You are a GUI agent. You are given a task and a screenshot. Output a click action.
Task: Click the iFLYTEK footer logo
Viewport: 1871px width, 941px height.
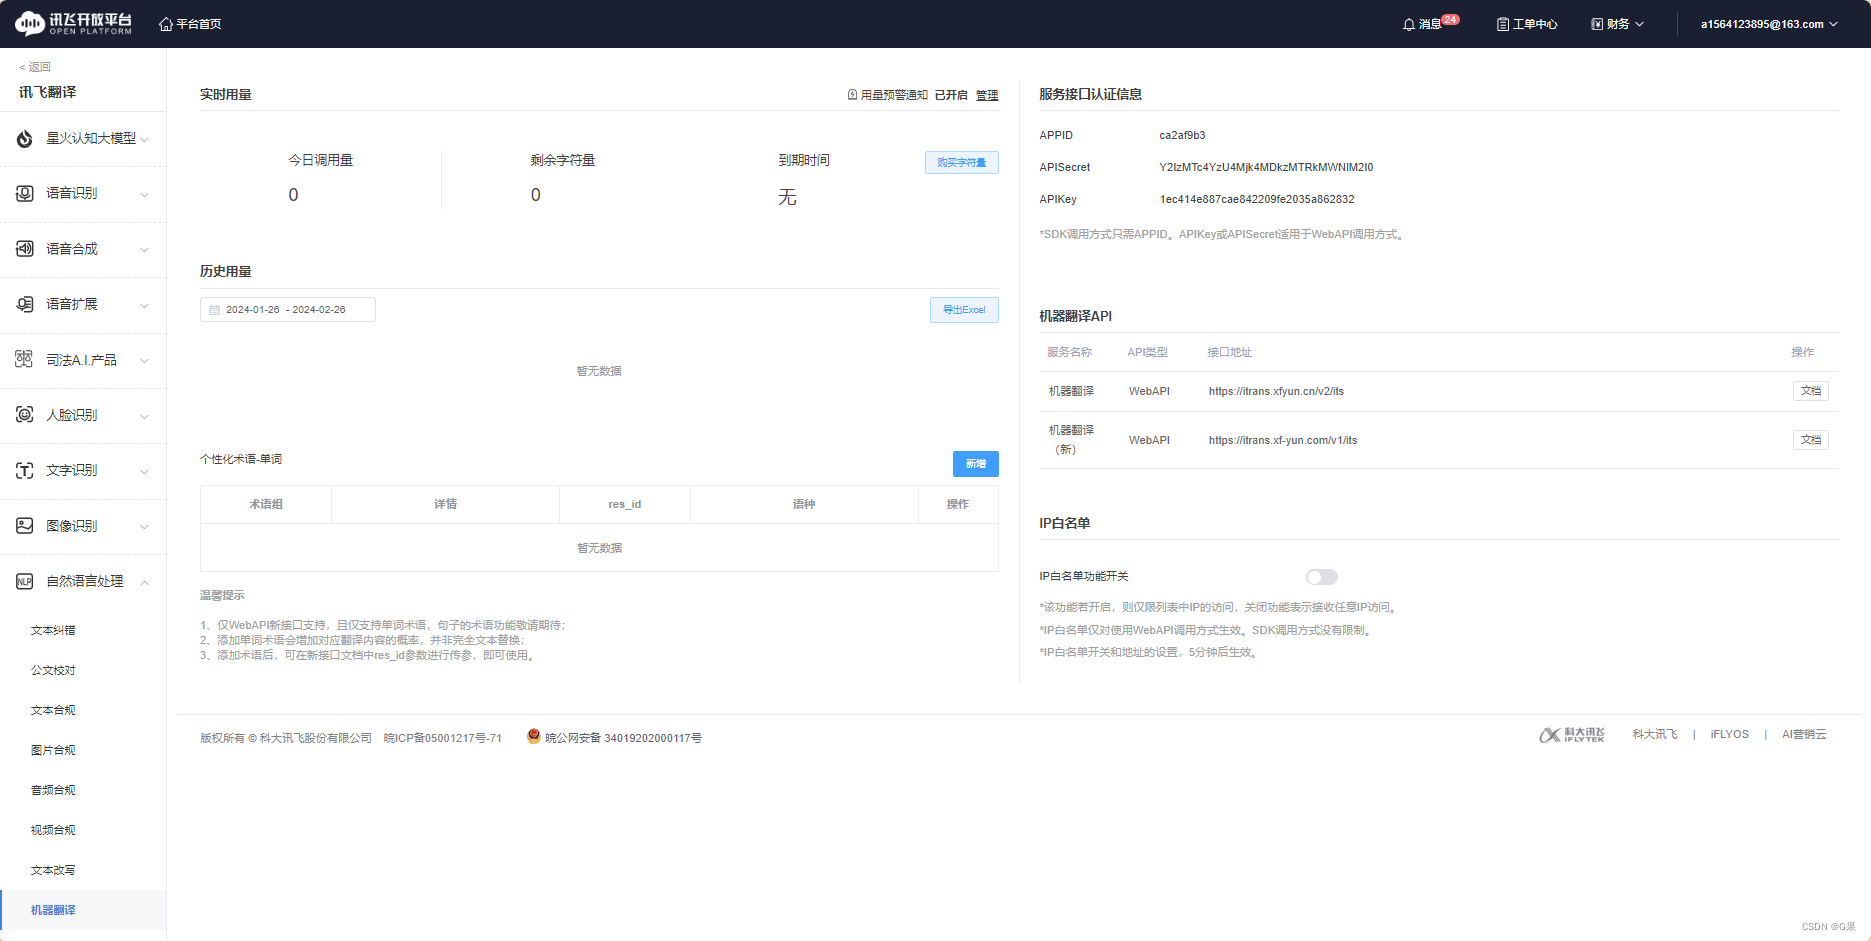pos(1572,735)
